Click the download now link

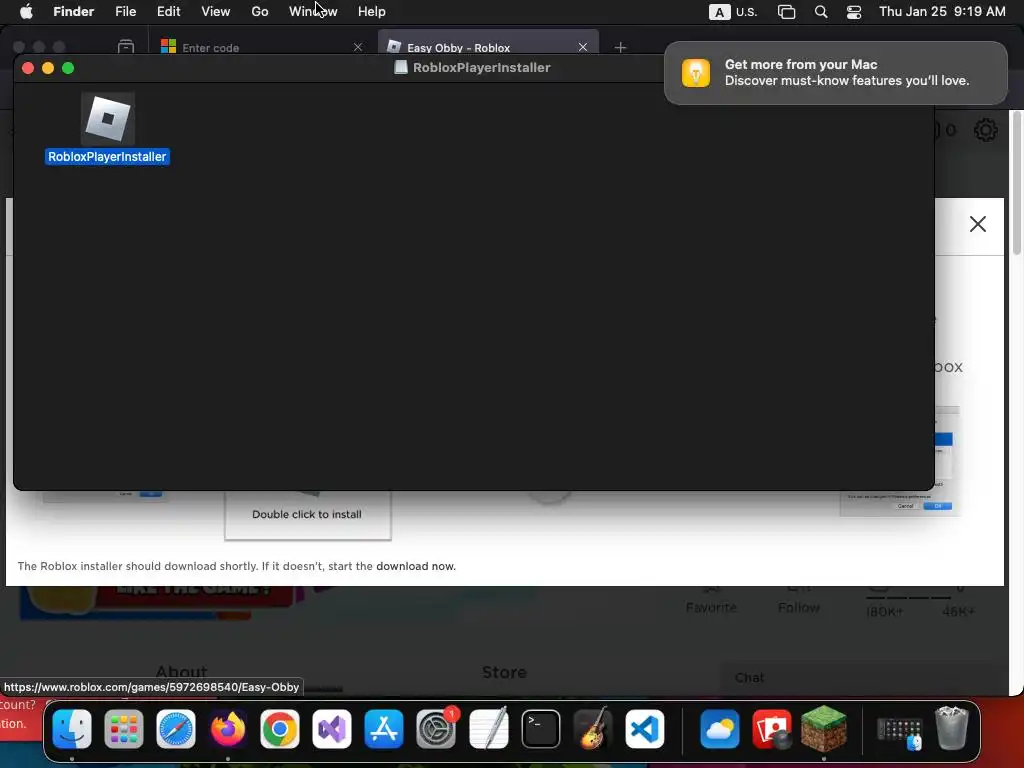point(415,566)
